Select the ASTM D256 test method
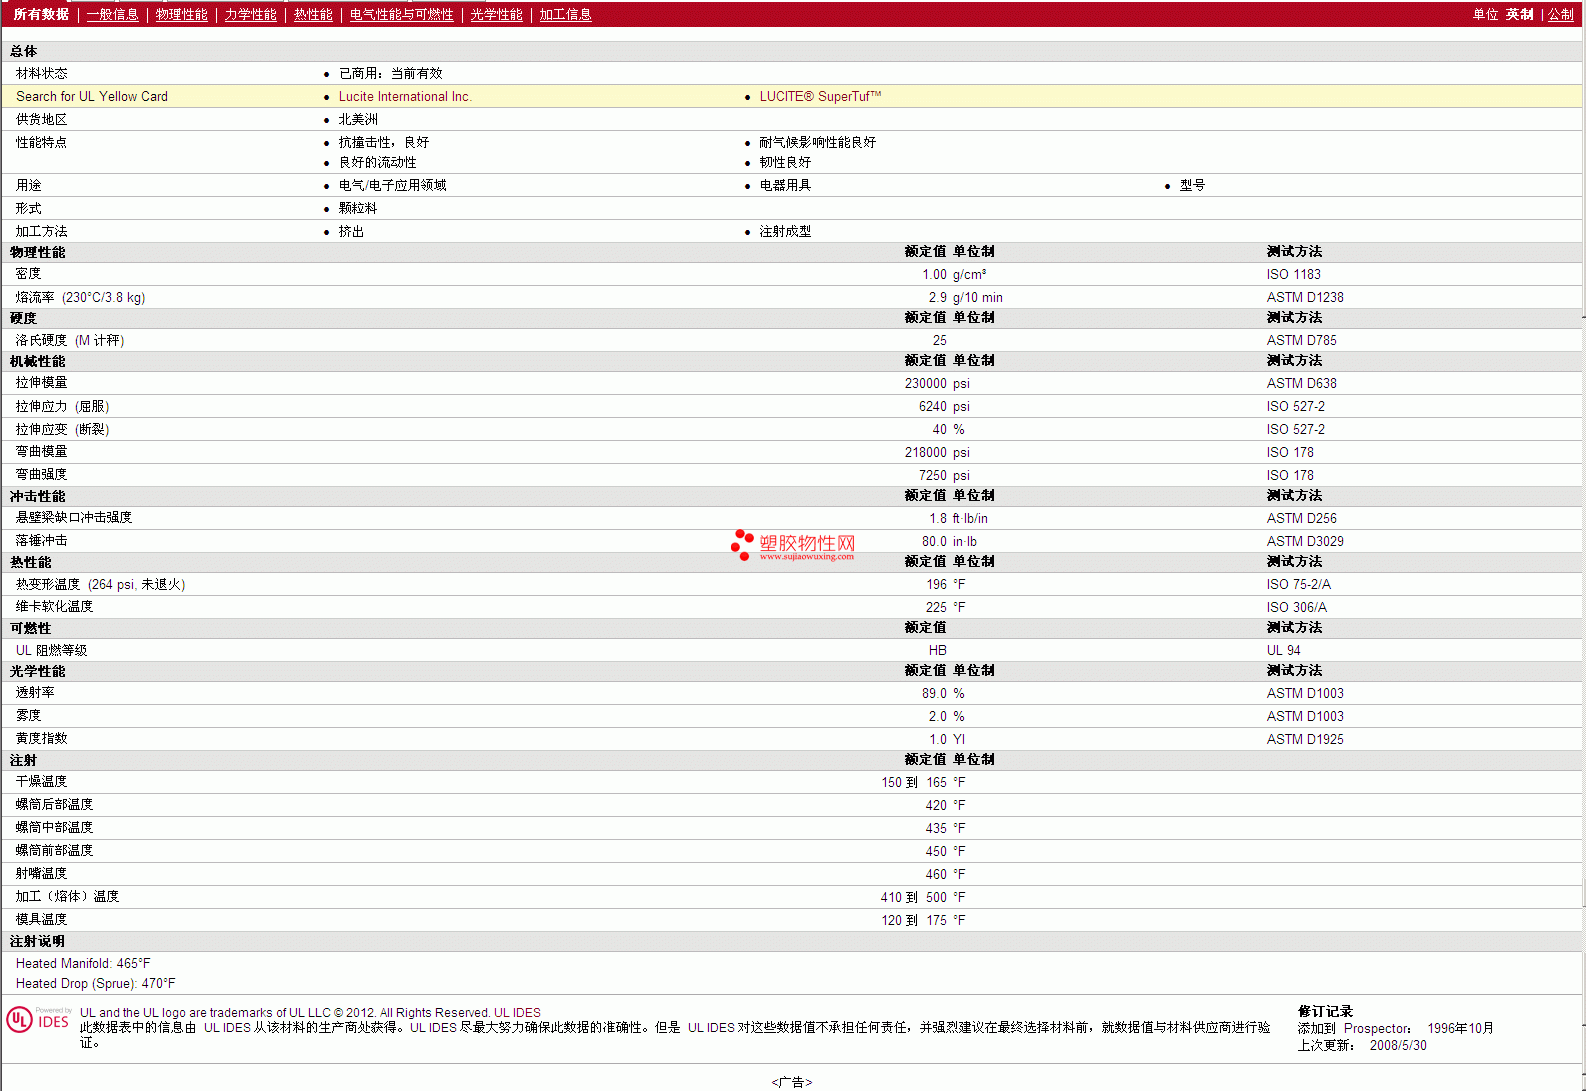Screen dimensions: 1586x1091 click(1302, 519)
